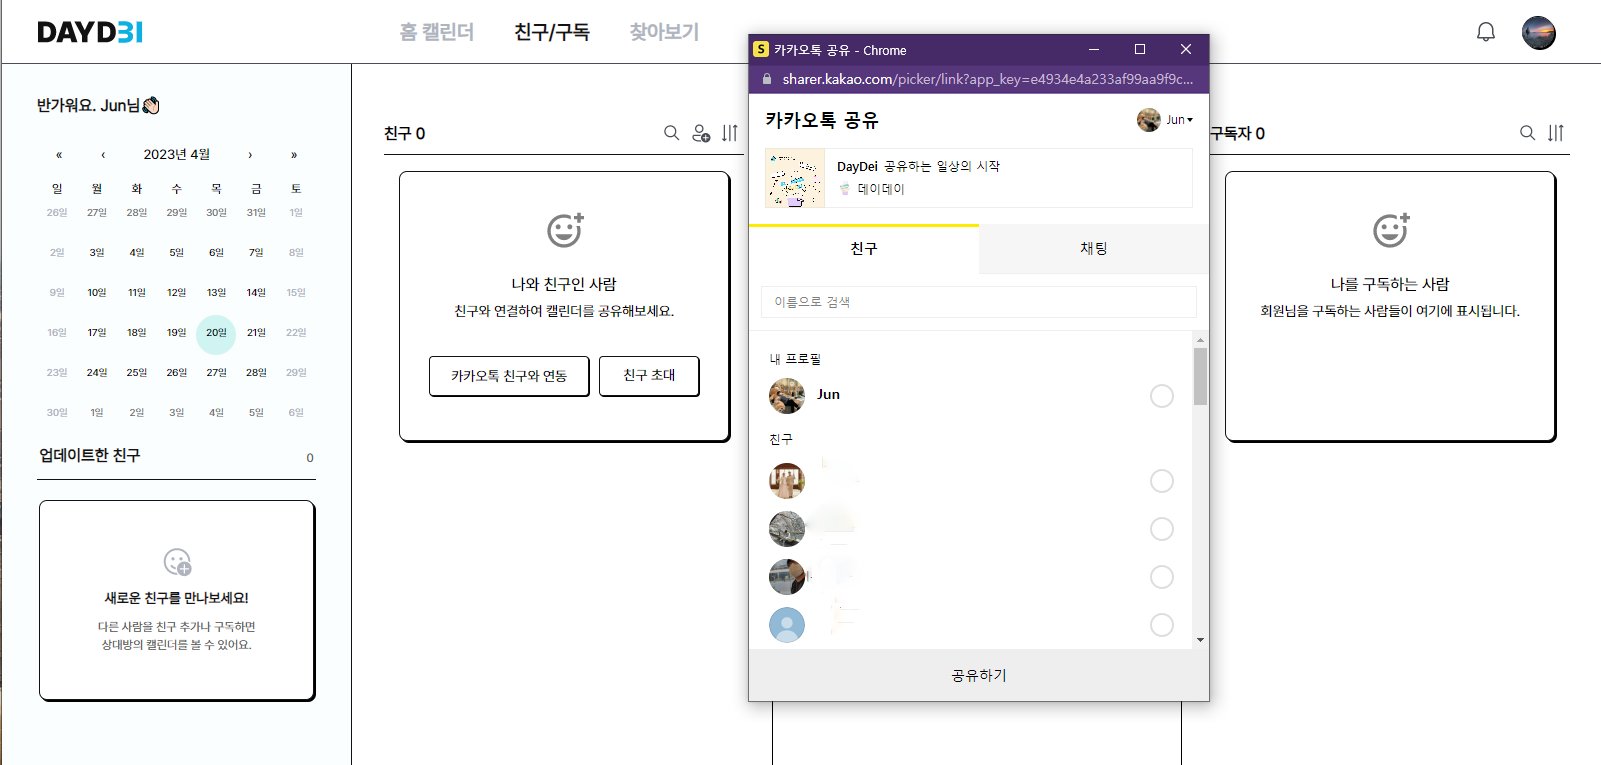Select the second friend's radio button
This screenshot has width=1601, height=765.
pyautogui.click(x=1162, y=529)
